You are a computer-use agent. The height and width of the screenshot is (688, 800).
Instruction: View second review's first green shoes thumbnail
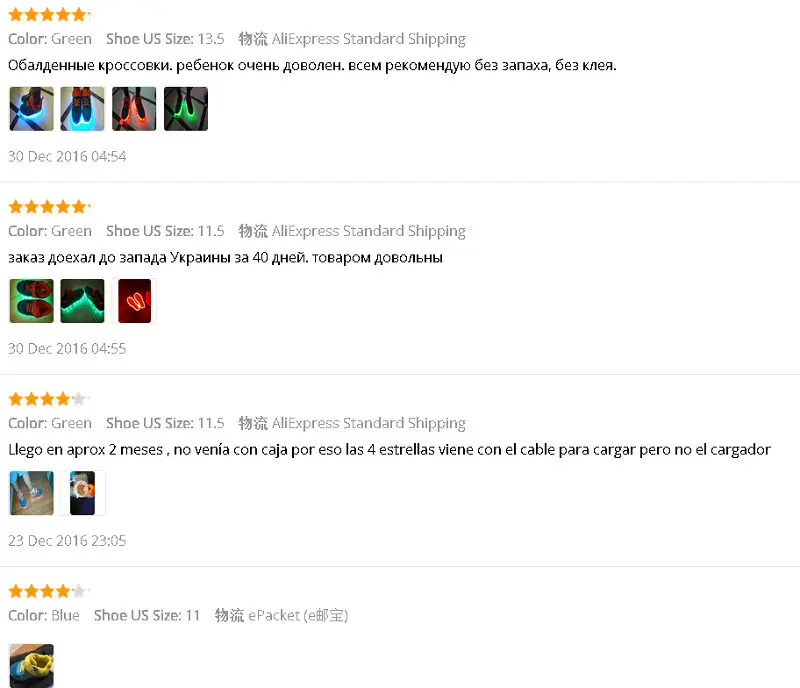[31, 301]
